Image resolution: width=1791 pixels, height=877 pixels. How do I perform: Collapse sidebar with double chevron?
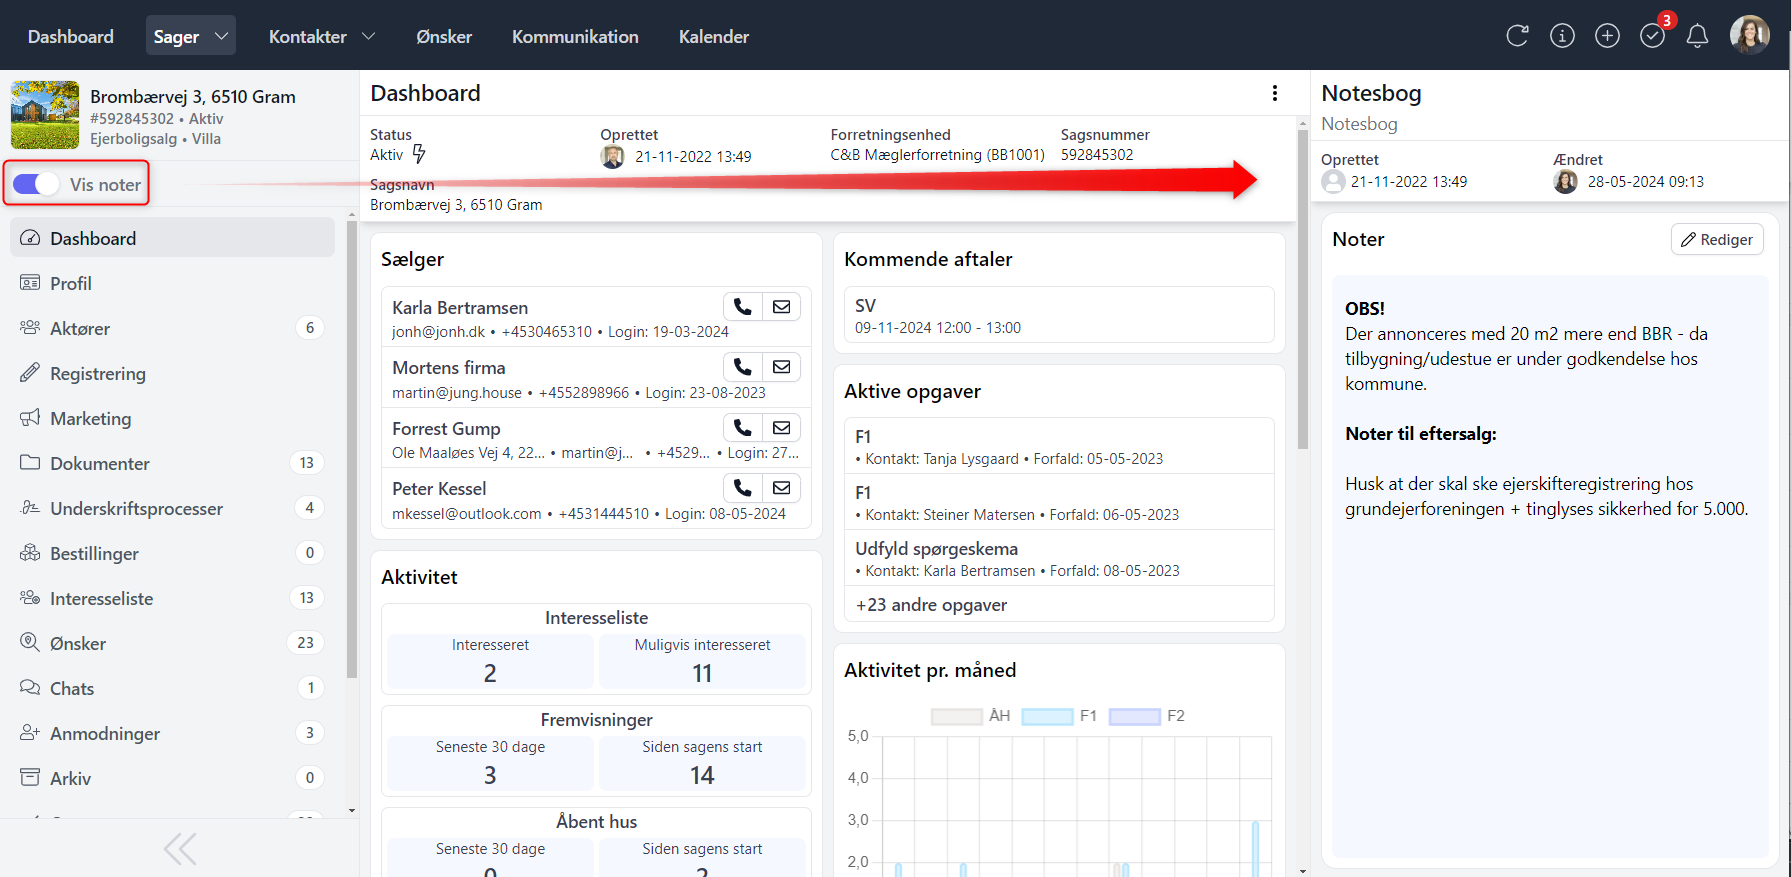[180, 849]
